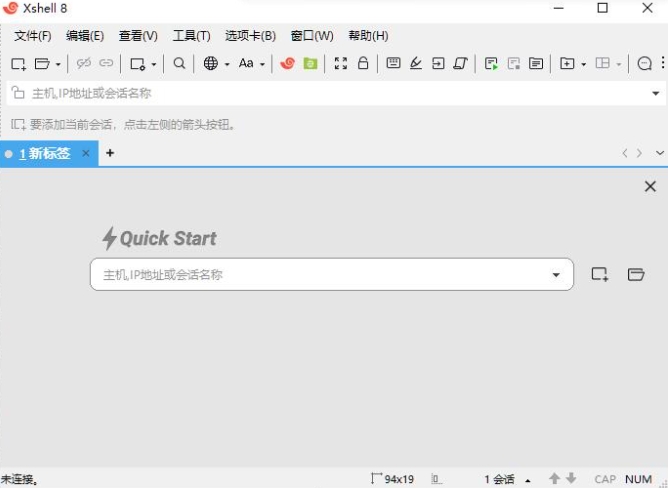Click the Quick Start host input field

[320, 275]
